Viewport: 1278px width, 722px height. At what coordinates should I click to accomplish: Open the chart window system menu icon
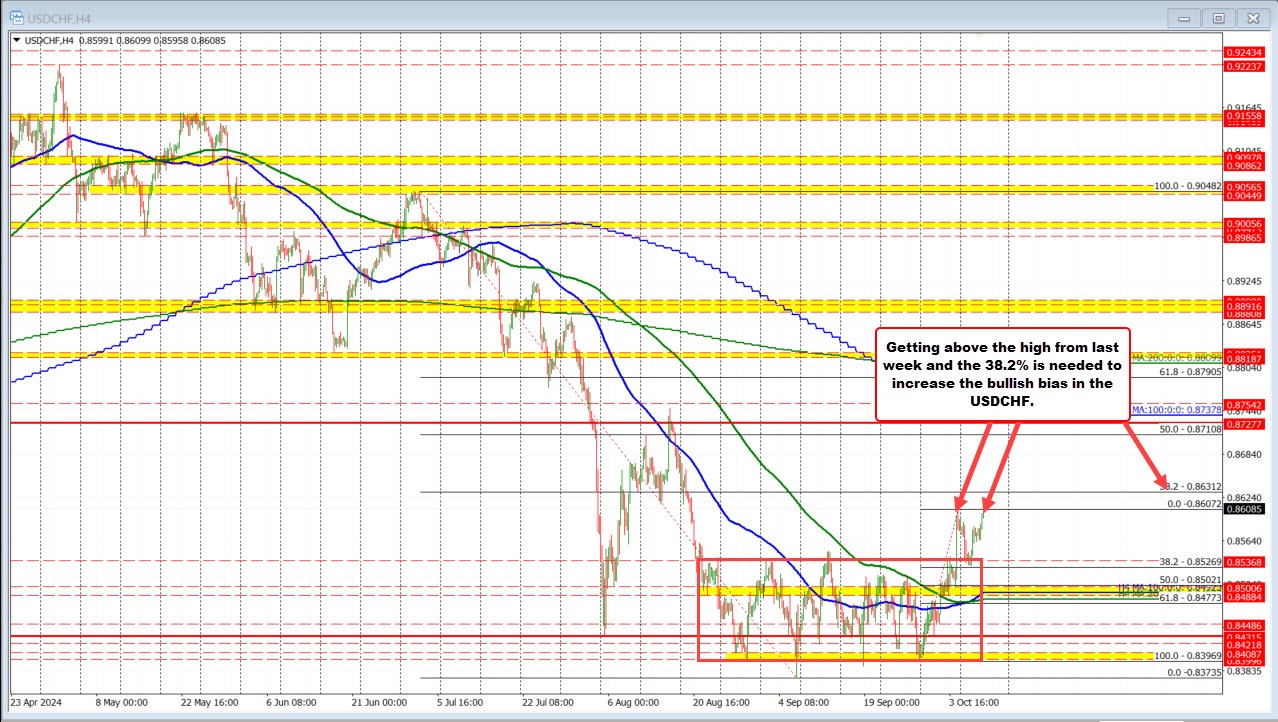click(15, 17)
